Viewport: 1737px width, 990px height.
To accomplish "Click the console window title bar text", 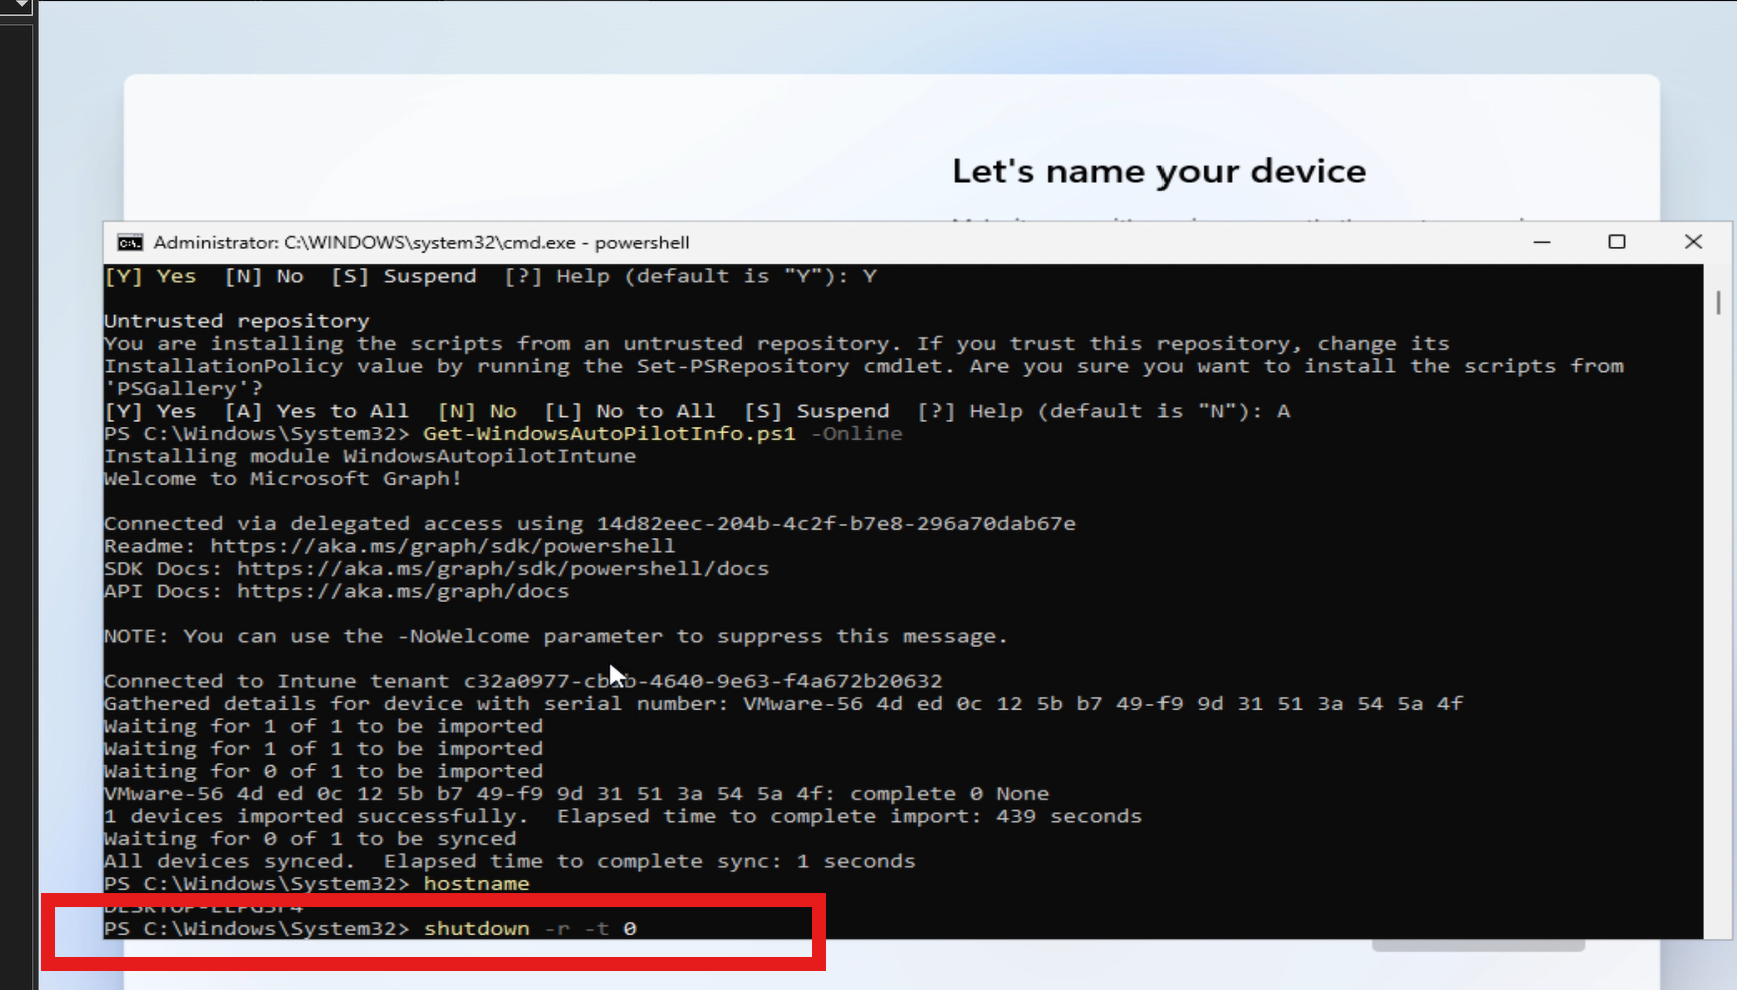I will click(421, 243).
